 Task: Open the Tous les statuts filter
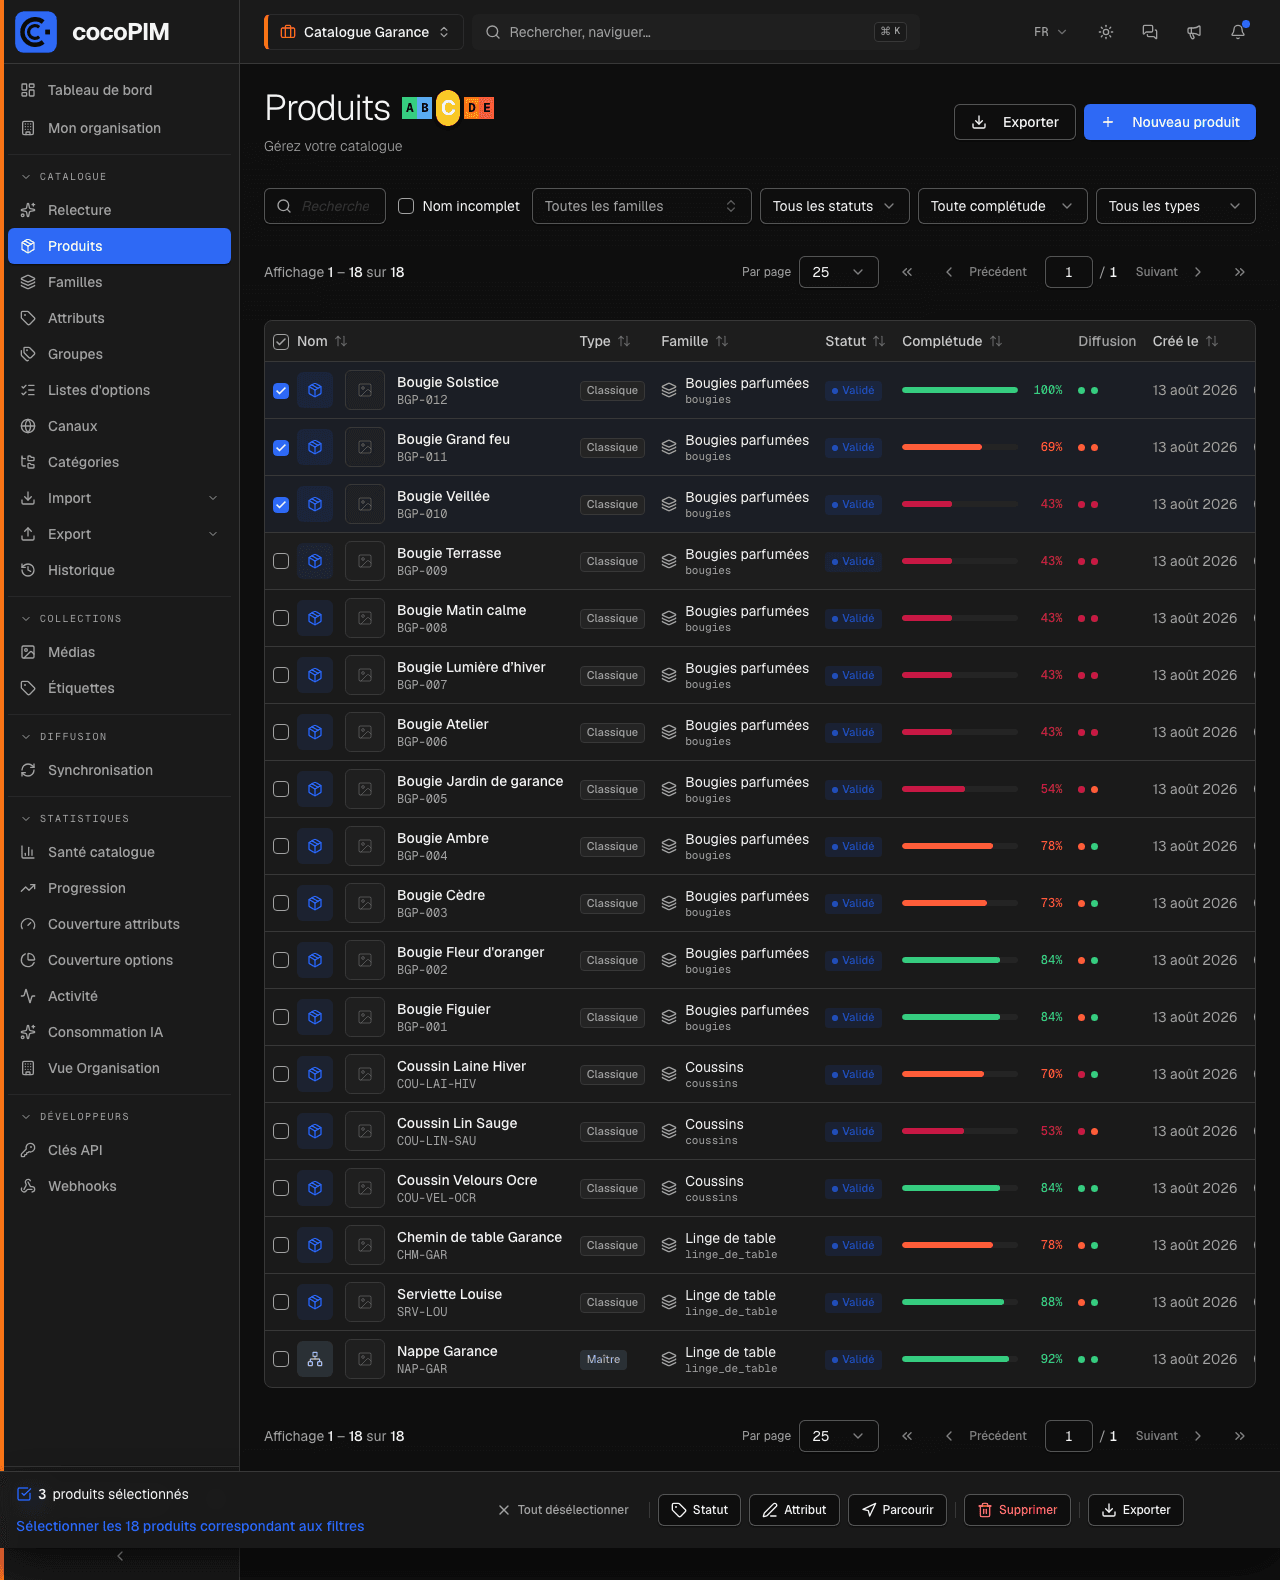835,206
